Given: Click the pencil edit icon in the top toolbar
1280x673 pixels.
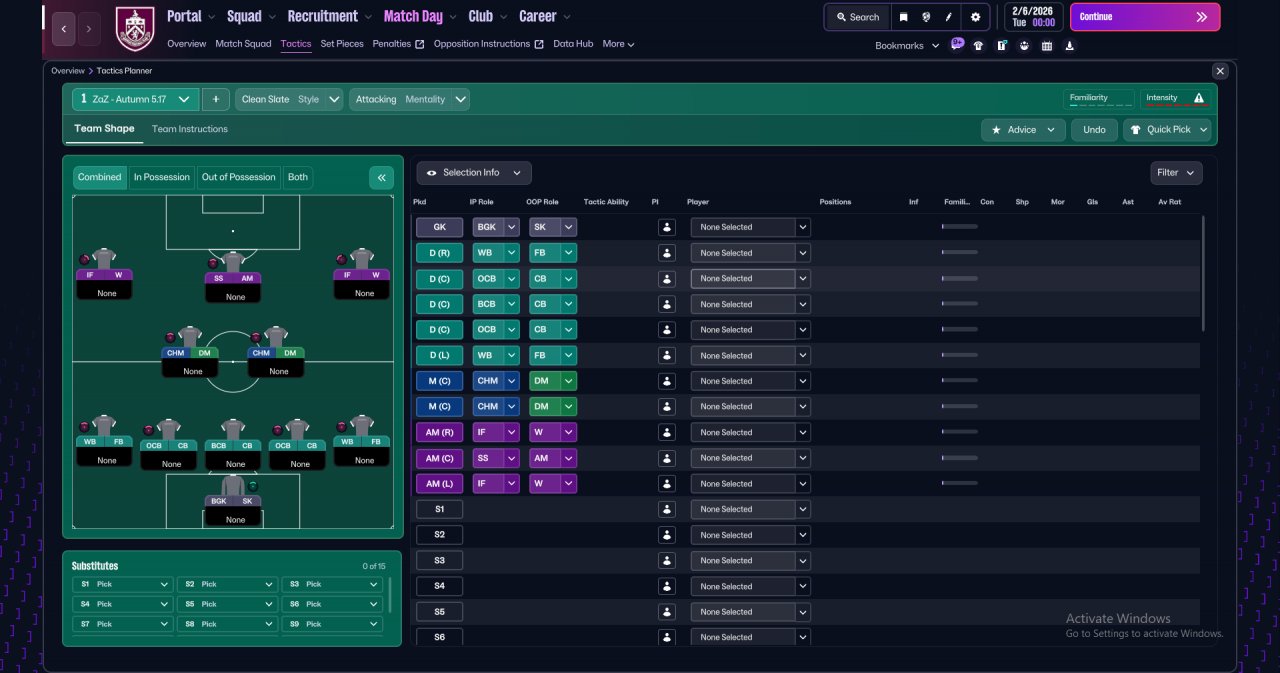Looking at the screenshot, I should point(949,17).
